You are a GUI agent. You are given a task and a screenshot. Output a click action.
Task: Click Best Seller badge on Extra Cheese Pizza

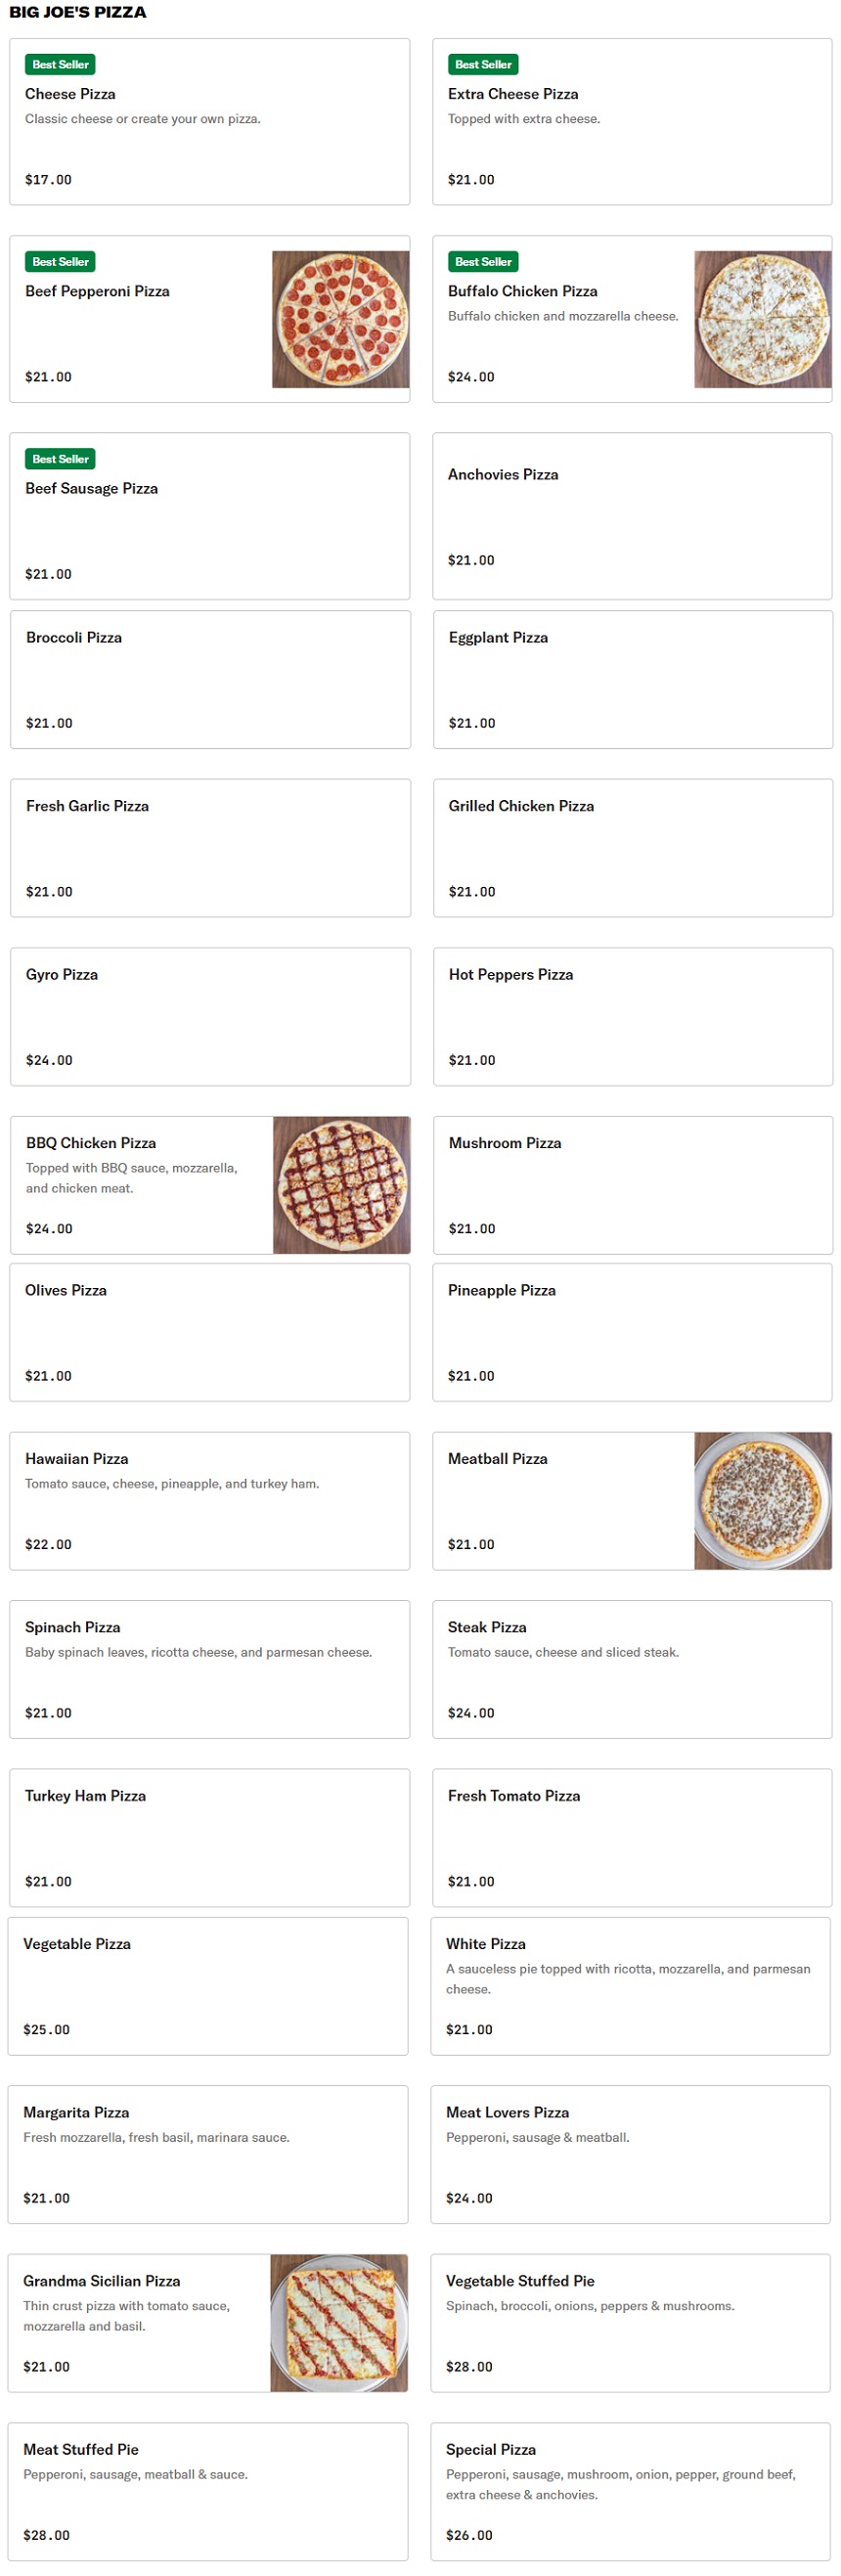(483, 64)
